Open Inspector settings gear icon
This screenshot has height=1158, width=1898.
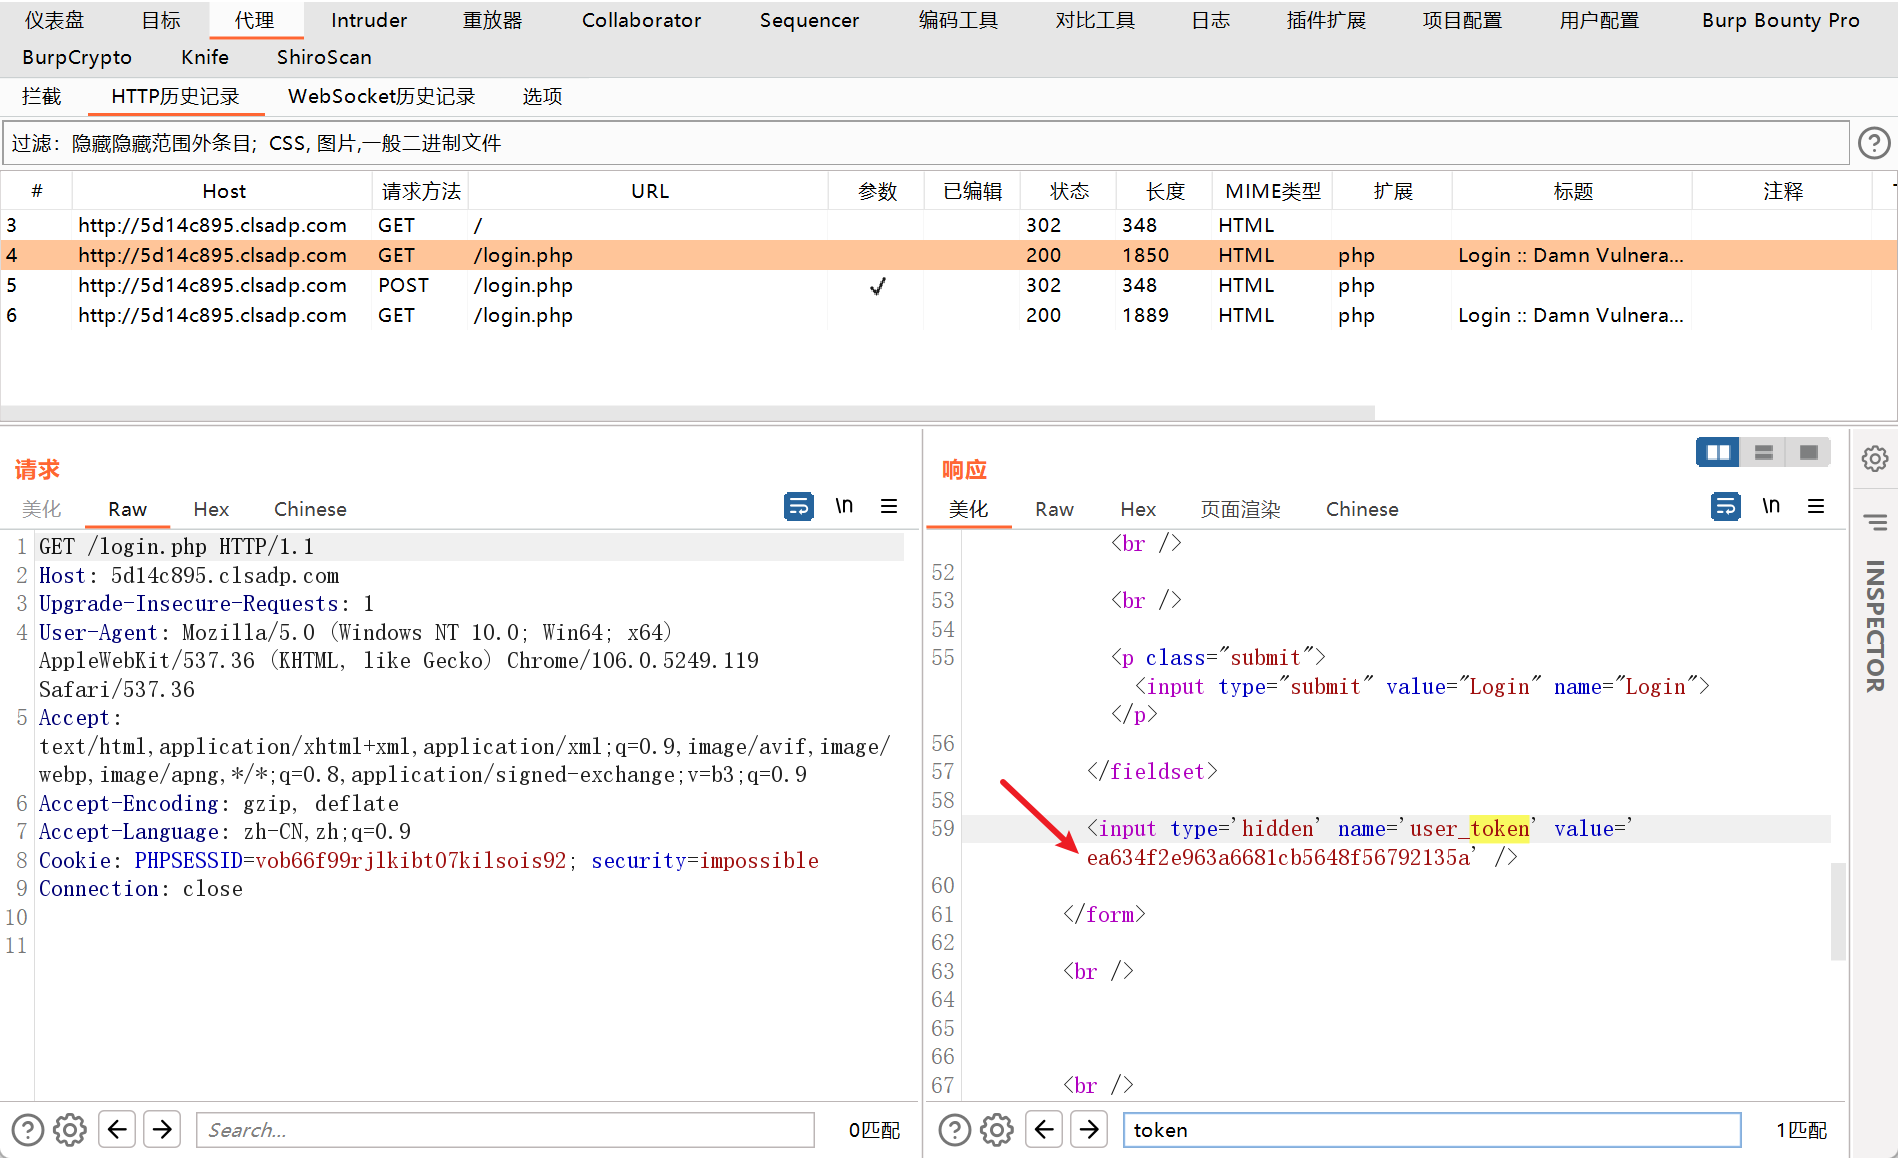tap(1875, 459)
